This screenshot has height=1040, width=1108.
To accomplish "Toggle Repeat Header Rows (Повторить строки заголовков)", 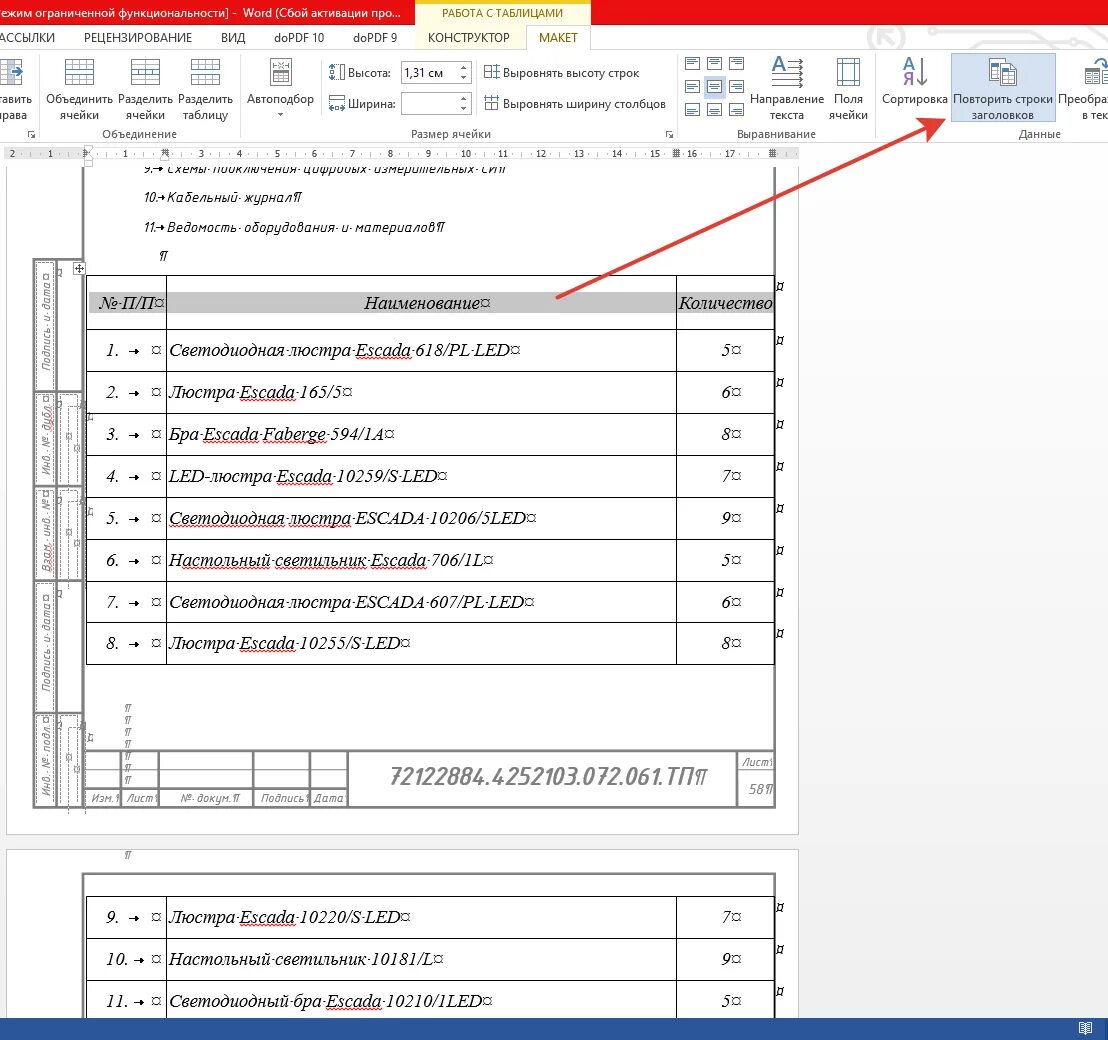I will point(1003,88).
